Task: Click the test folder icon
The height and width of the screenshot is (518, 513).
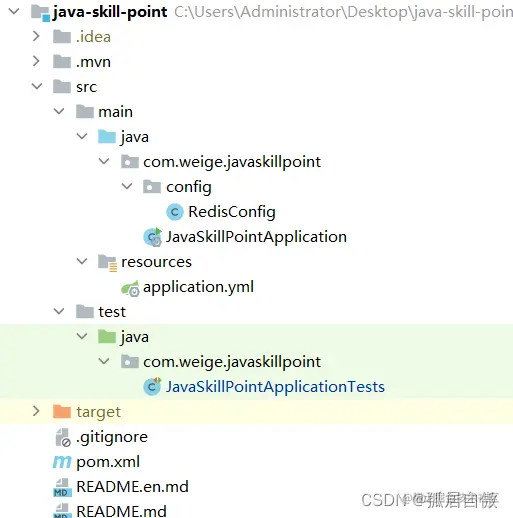Action: [85, 312]
